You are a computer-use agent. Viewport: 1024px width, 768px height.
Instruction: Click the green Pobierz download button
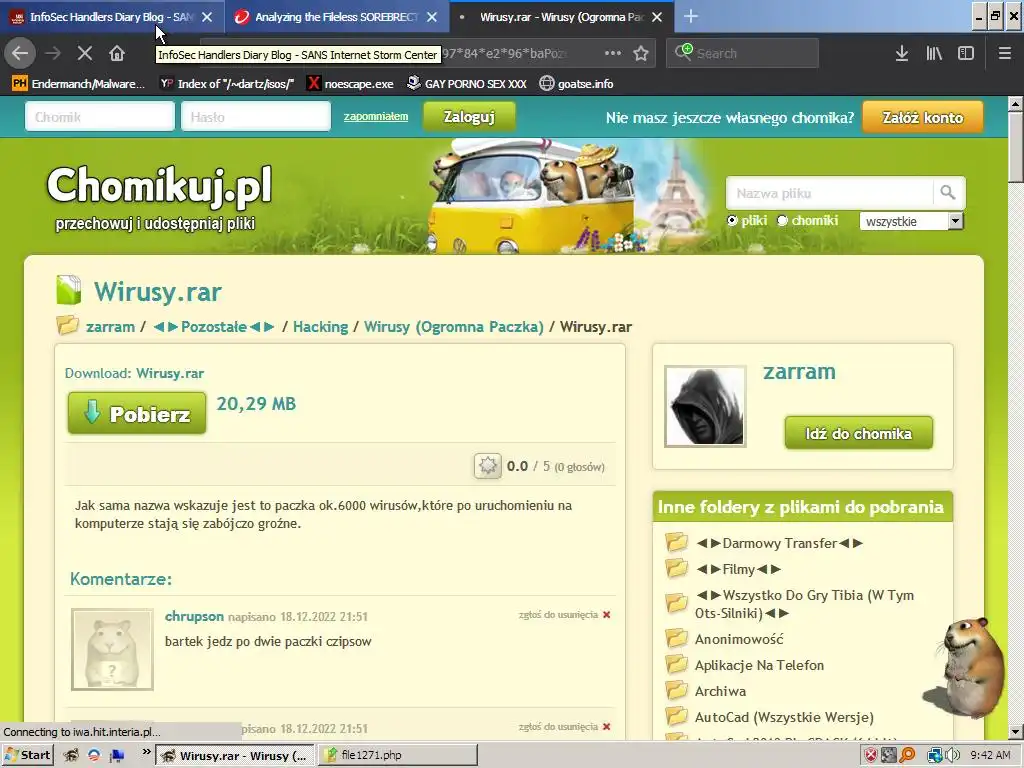click(136, 413)
